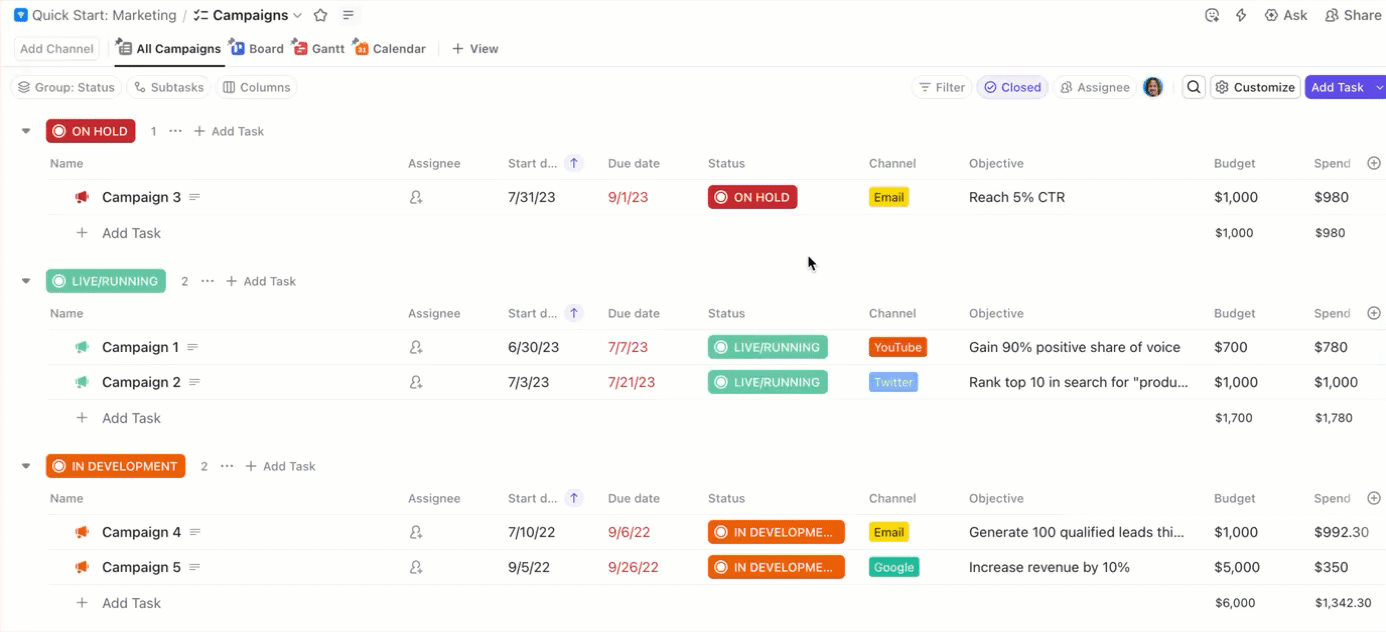Open search with the magnifier icon

point(1193,87)
